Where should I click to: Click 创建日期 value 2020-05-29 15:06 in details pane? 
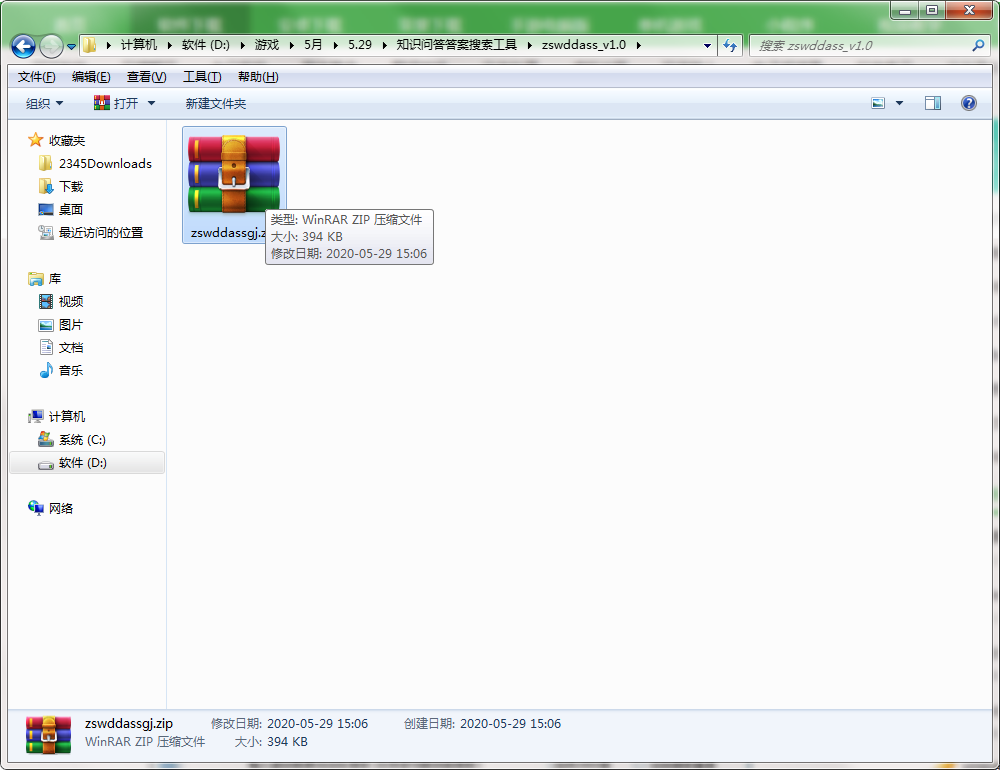click(510, 723)
